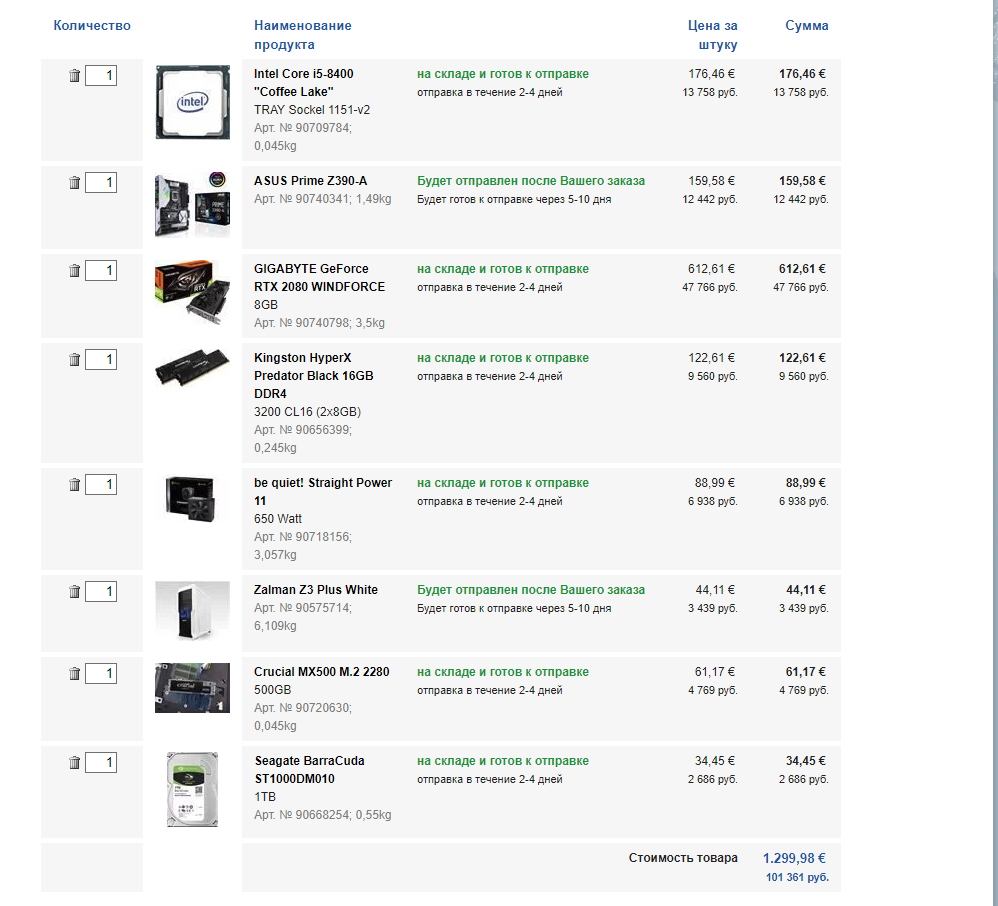Select Seagate shipping time 2-4 days text
998x906 pixels.
(489, 779)
